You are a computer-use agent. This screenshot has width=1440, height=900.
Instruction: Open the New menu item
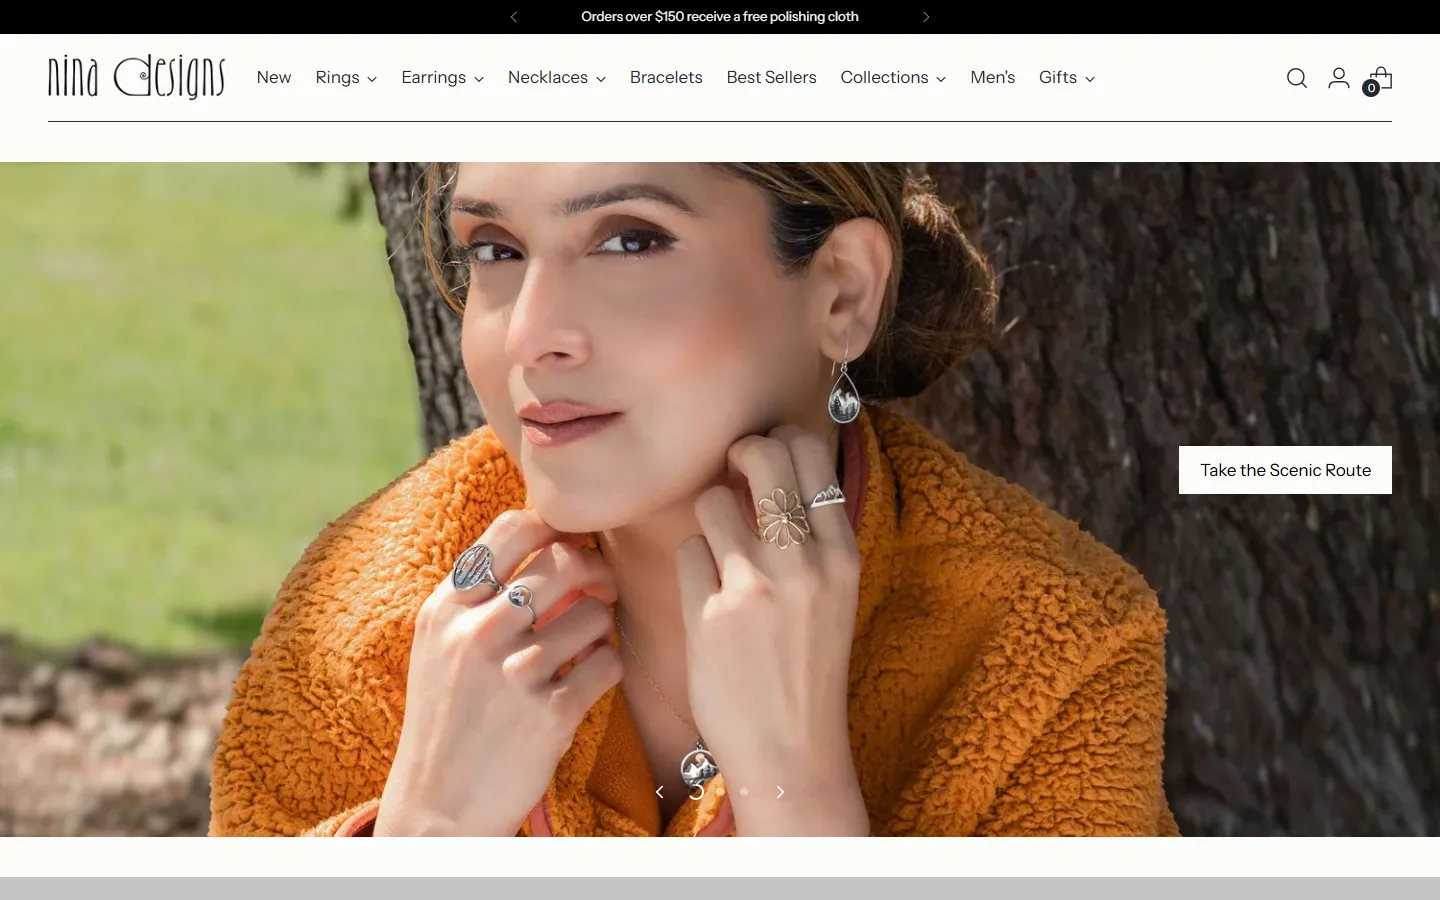click(x=274, y=78)
